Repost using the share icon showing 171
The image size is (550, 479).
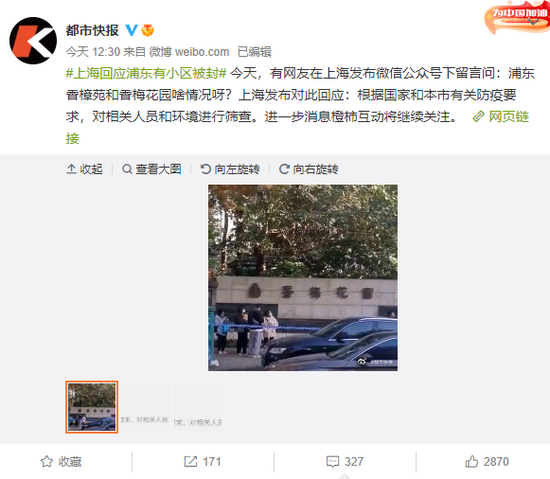pos(202,461)
